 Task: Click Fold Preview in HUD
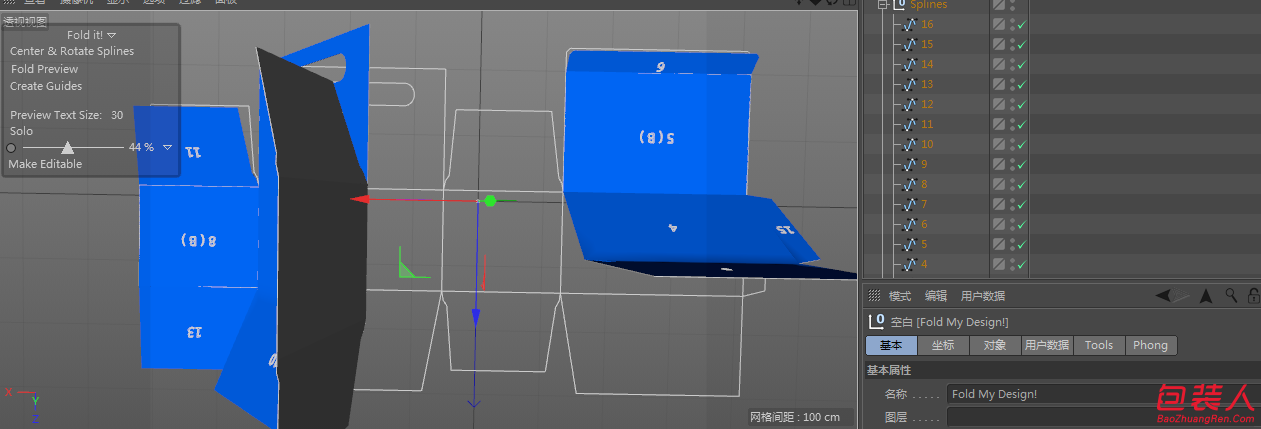point(45,69)
